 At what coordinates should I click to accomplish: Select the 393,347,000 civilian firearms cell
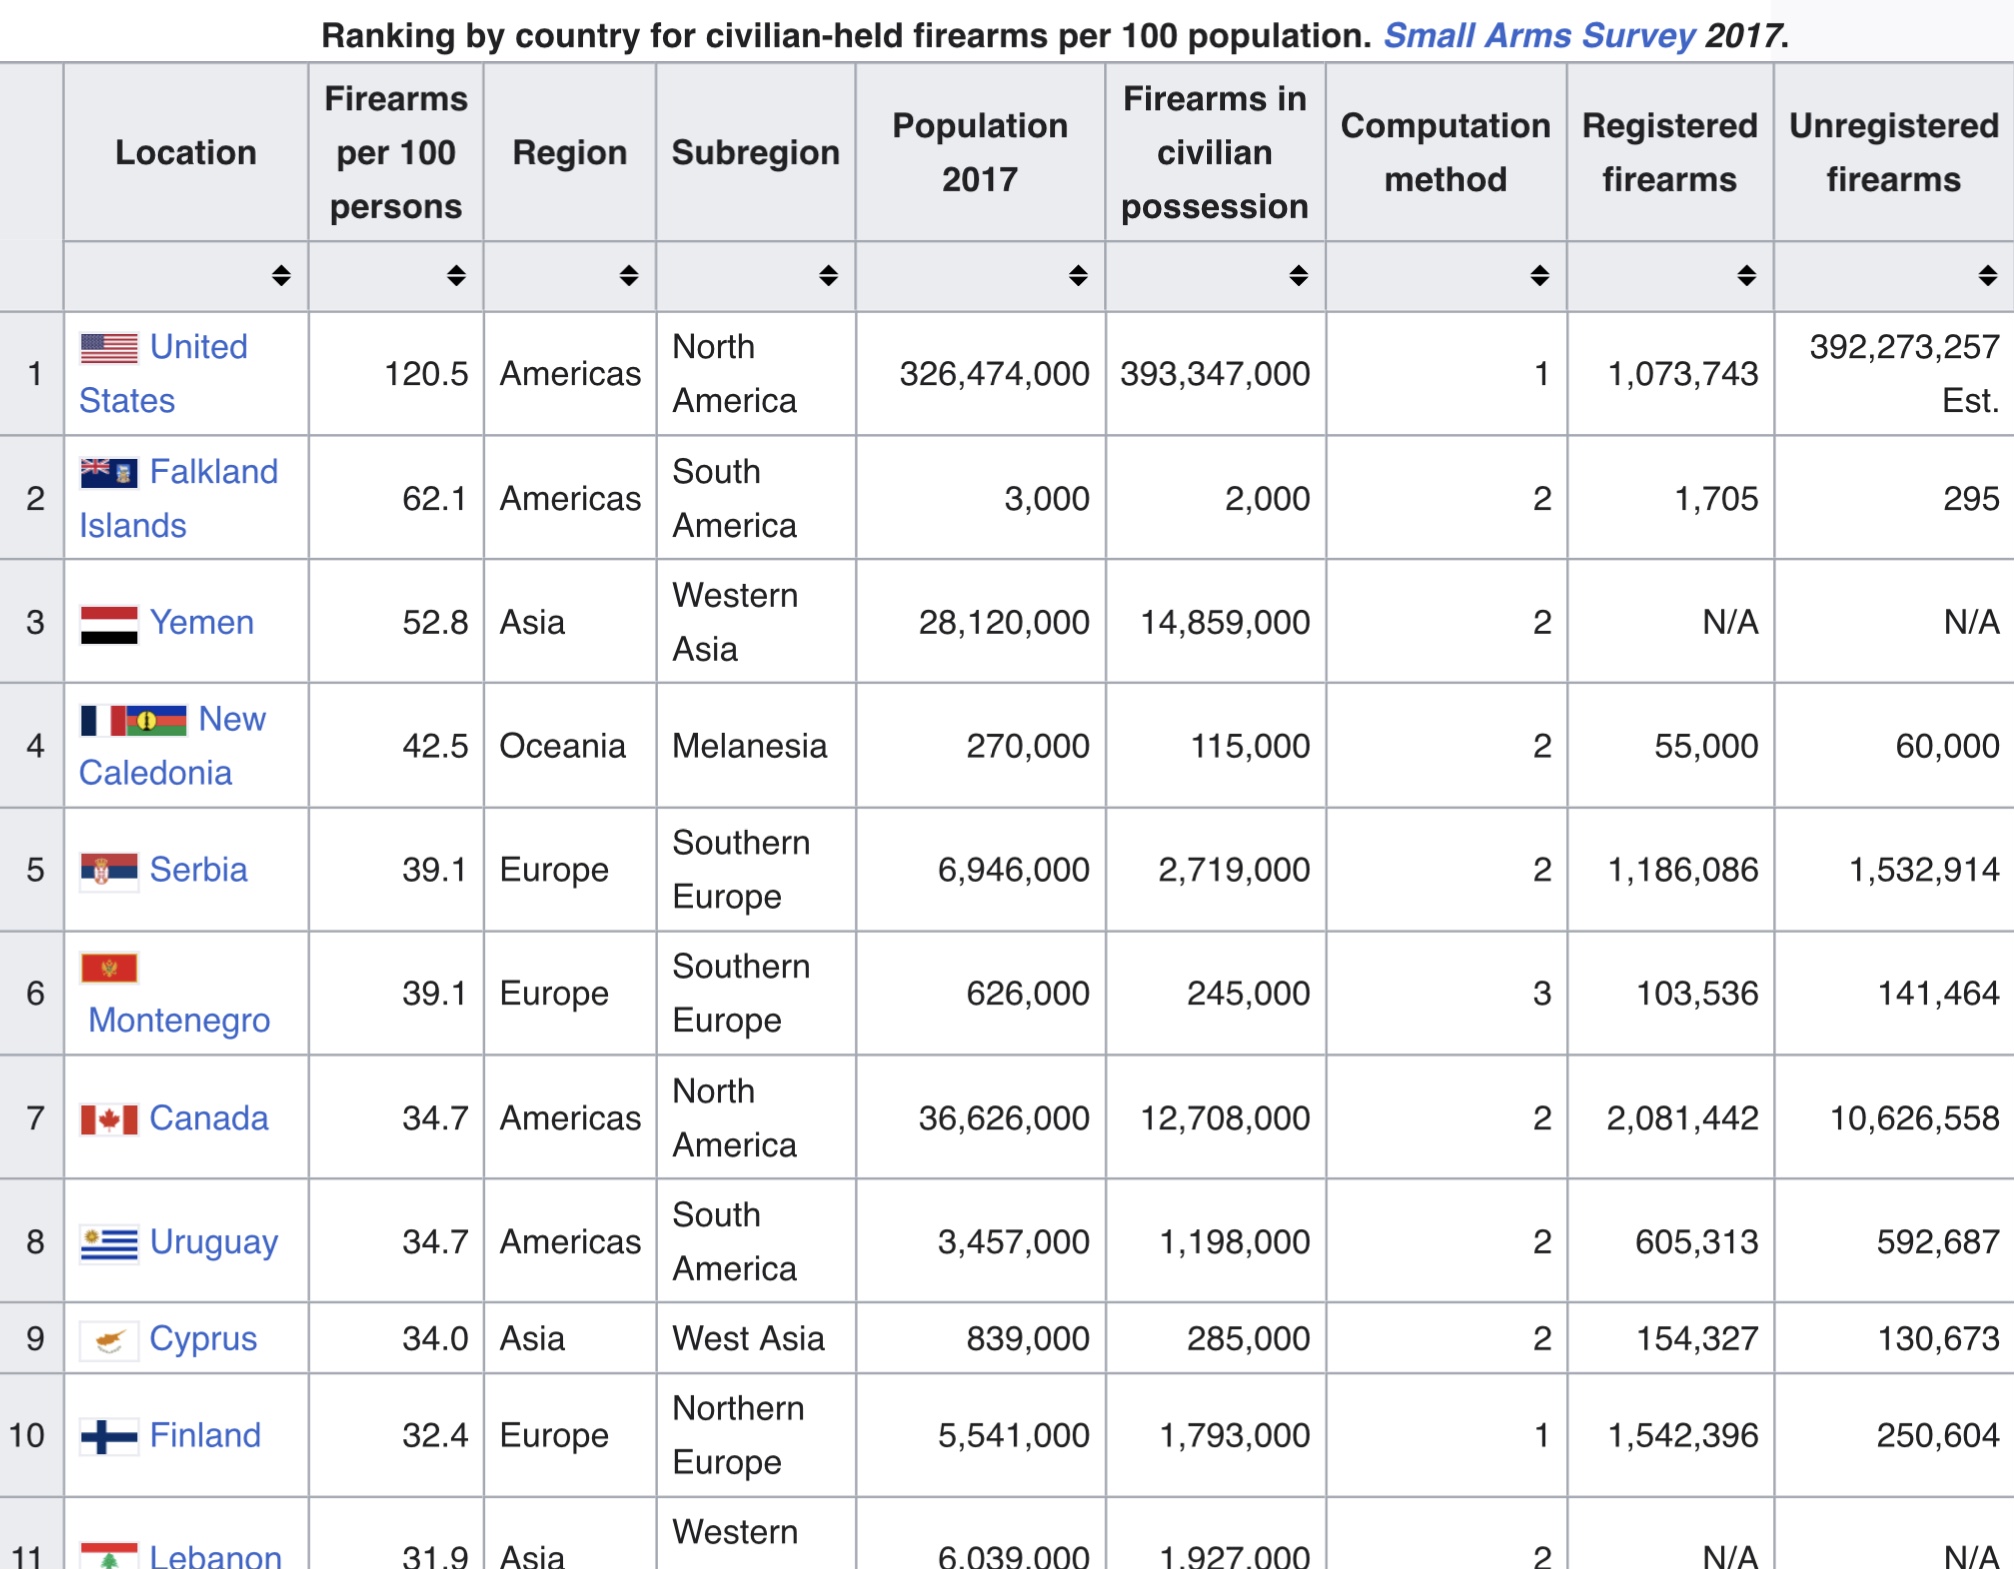[x=1215, y=374]
